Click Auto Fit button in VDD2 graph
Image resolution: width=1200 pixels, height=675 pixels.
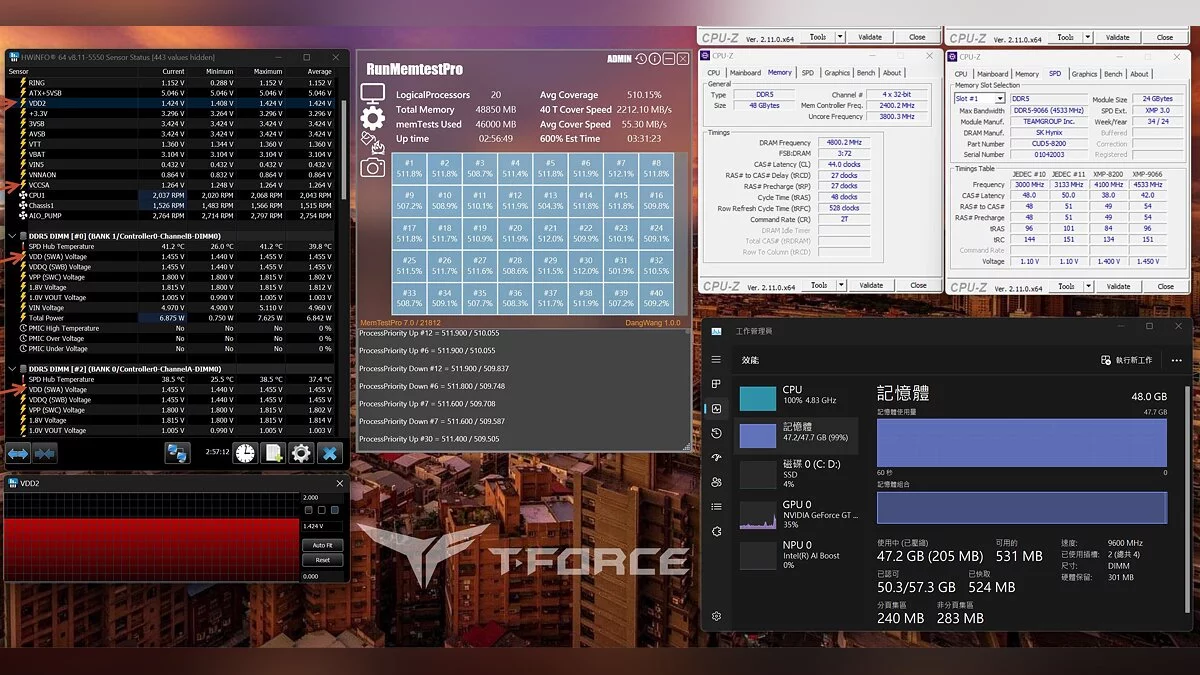click(x=322, y=545)
